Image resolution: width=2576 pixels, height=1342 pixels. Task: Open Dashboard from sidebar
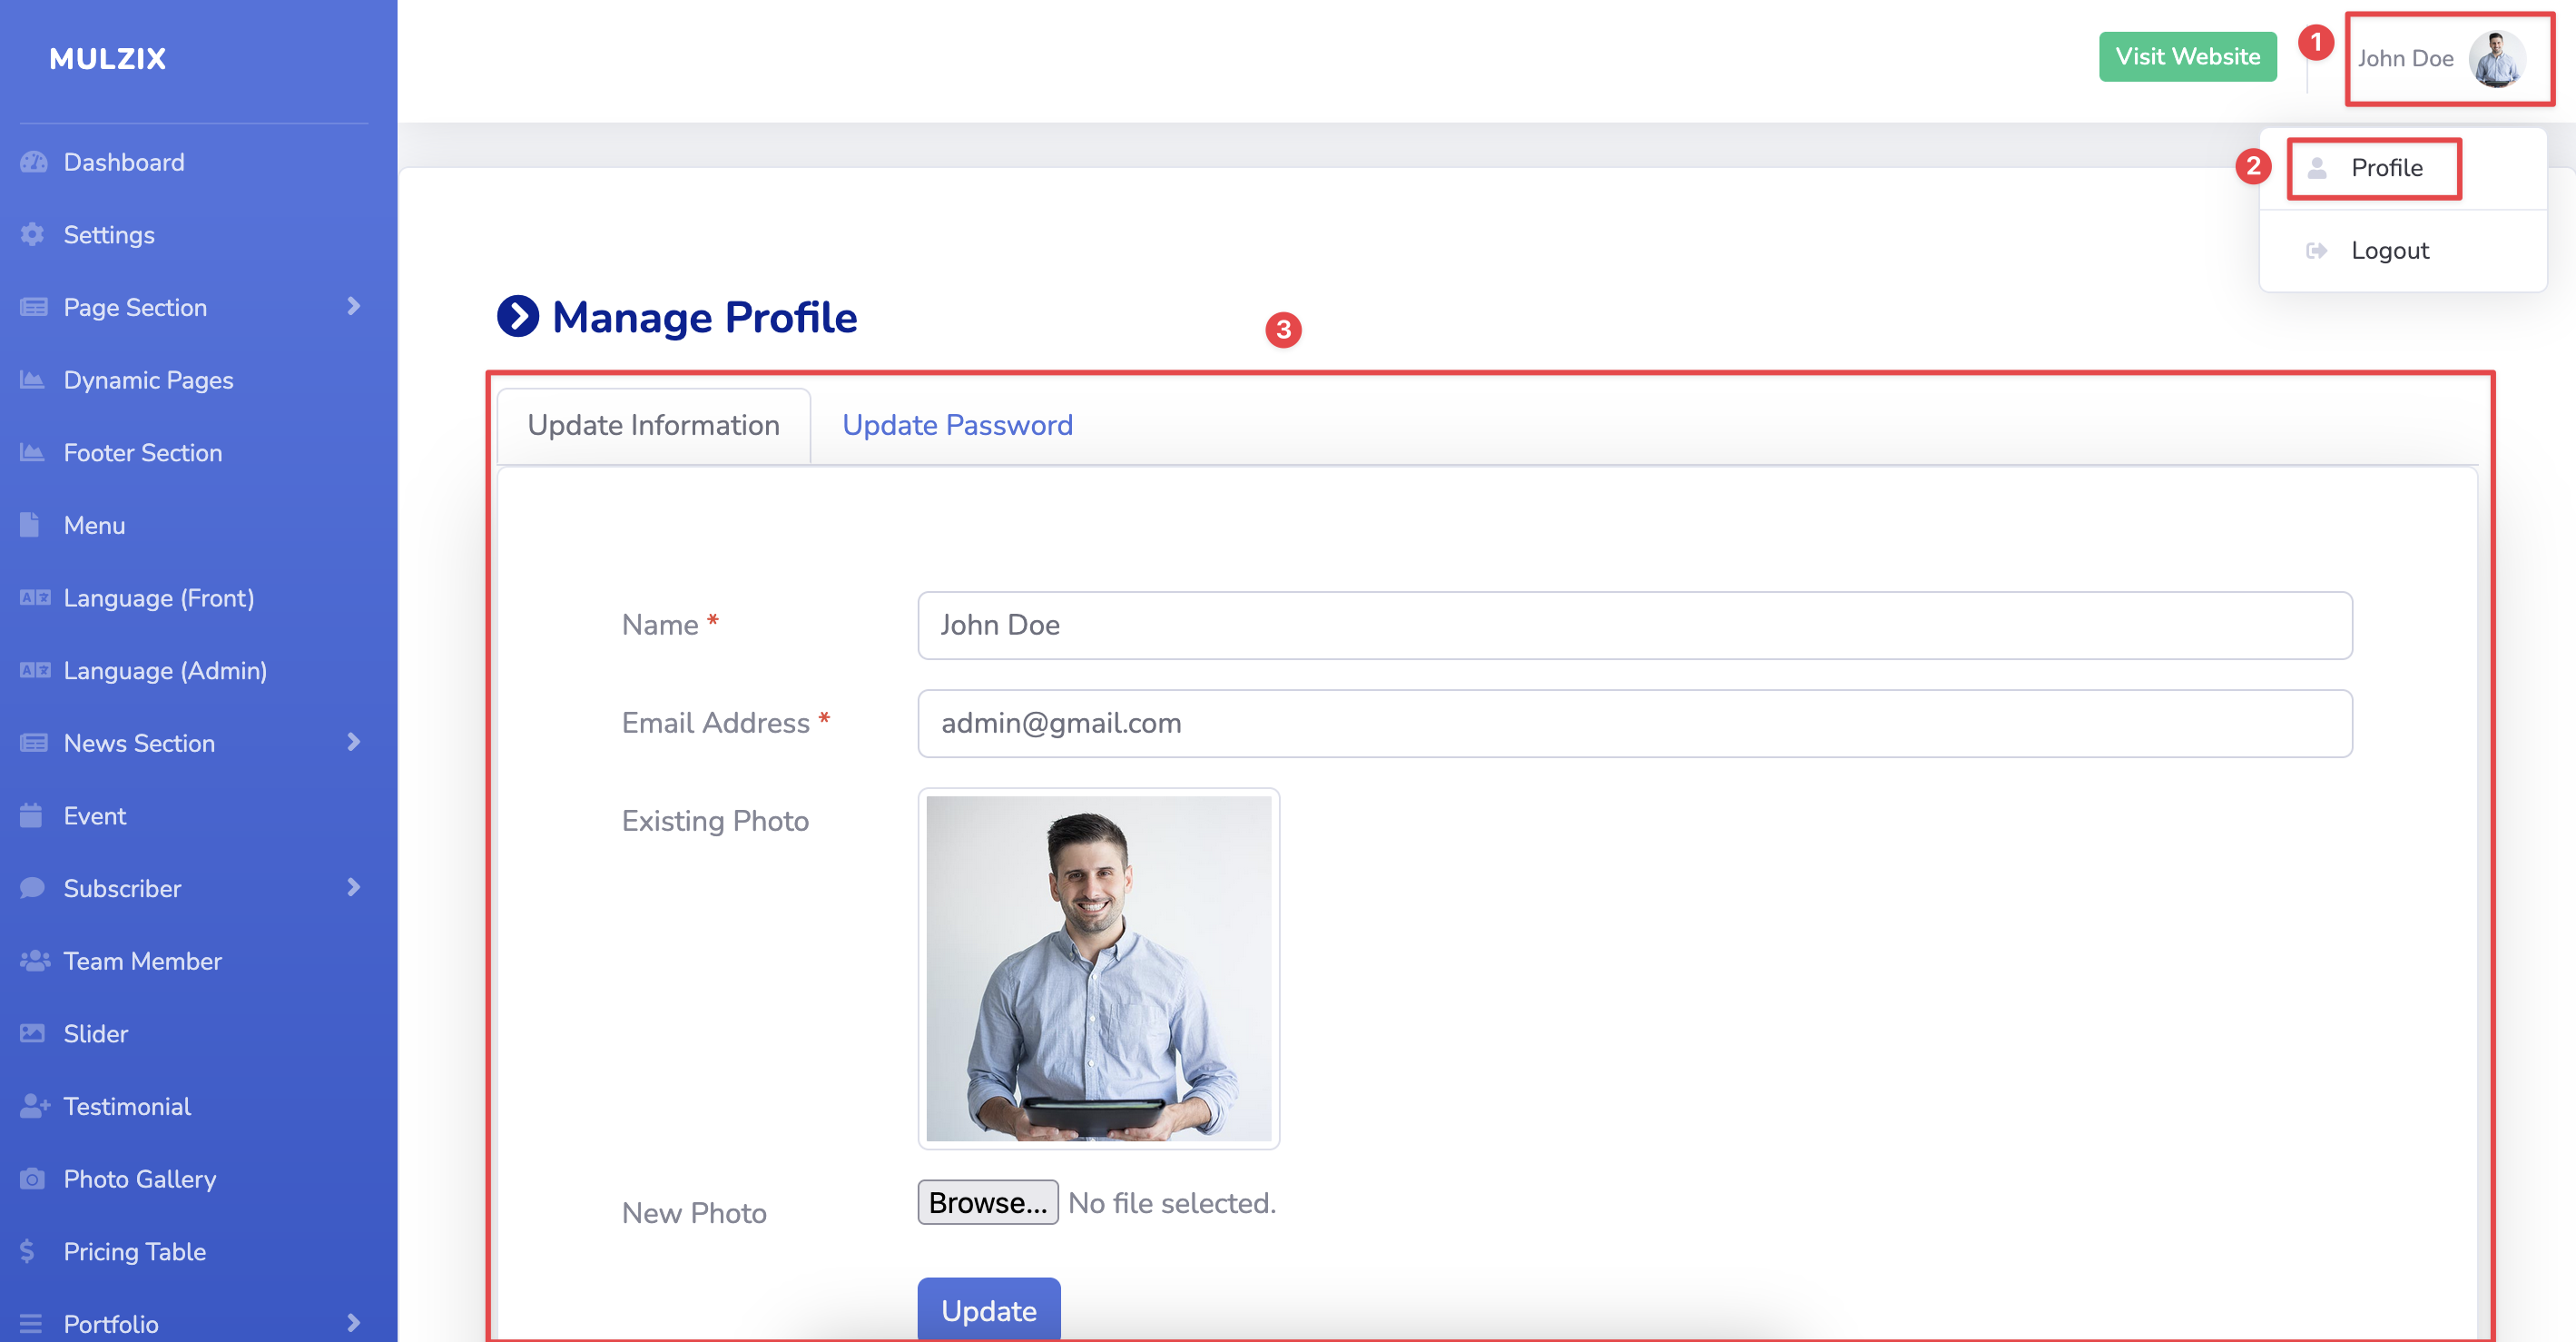point(124,162)
